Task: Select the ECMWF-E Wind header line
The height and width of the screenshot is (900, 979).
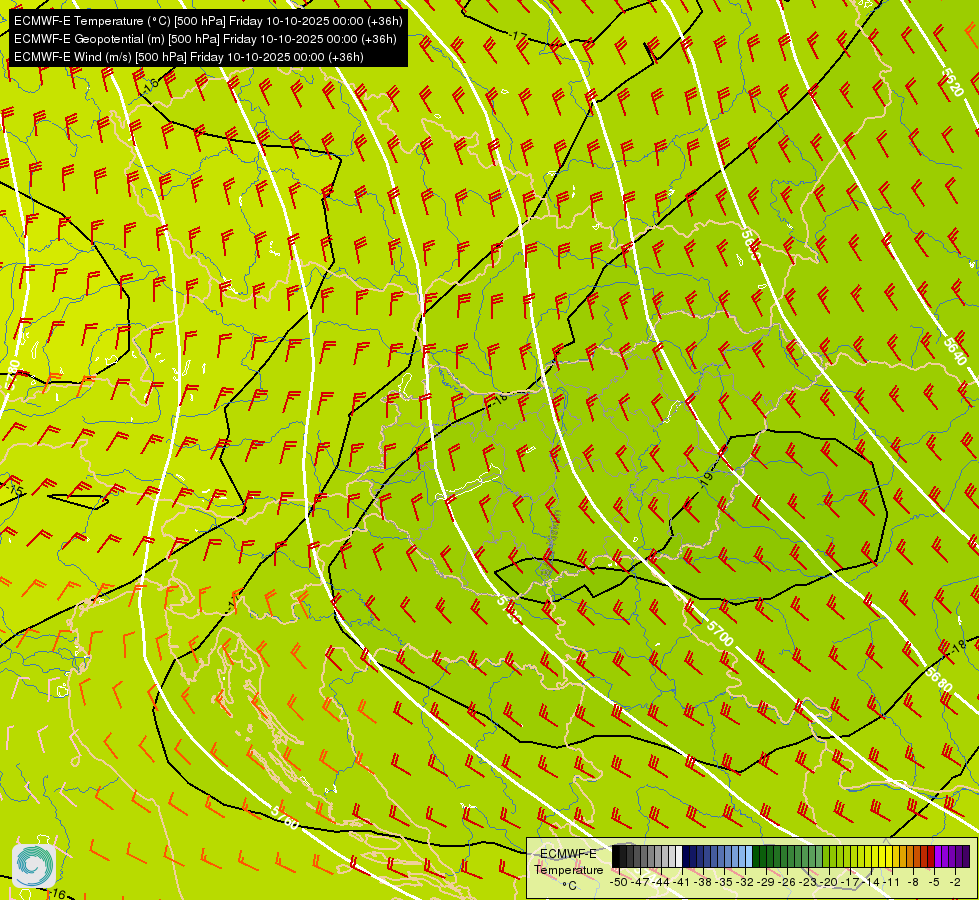Action: (189, 57)
